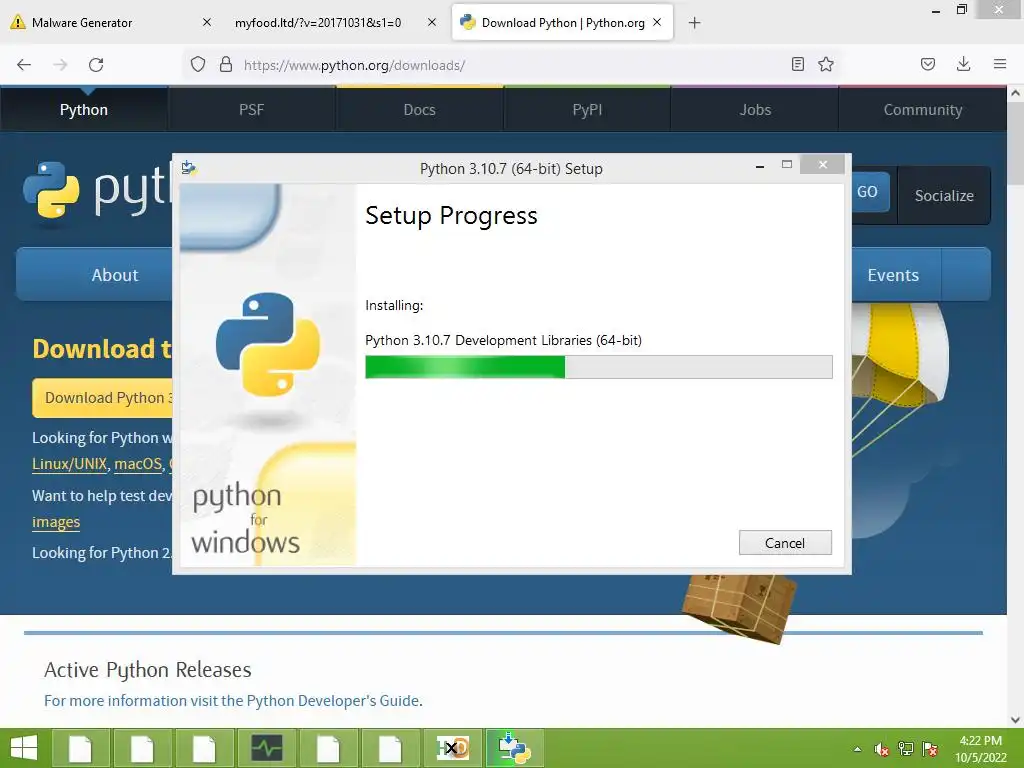Follow the macOS link
The height and width of the screenshot is (768, 1024).
click(x=138, y=464)
